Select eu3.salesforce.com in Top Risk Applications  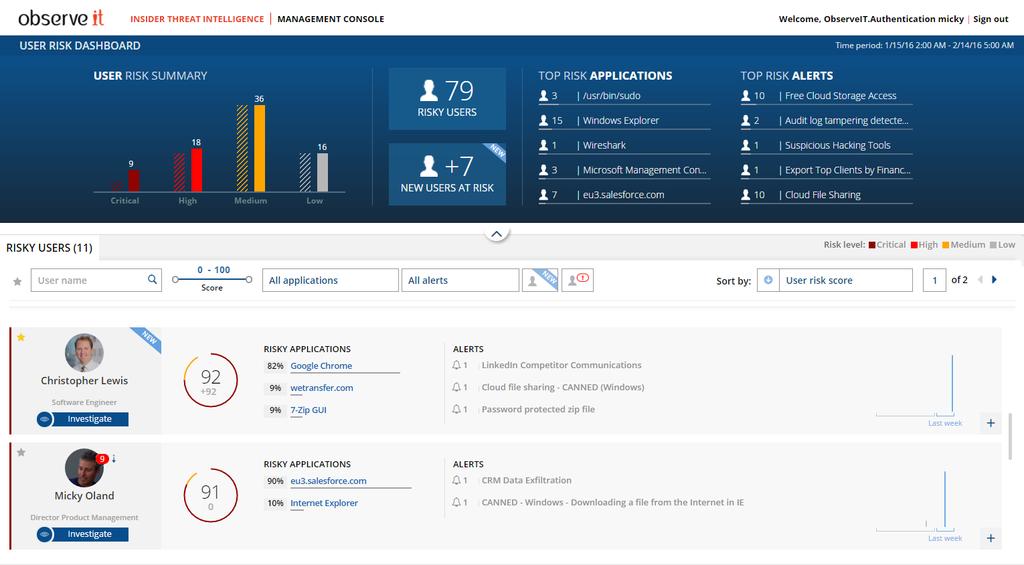[x=624, y=195]
